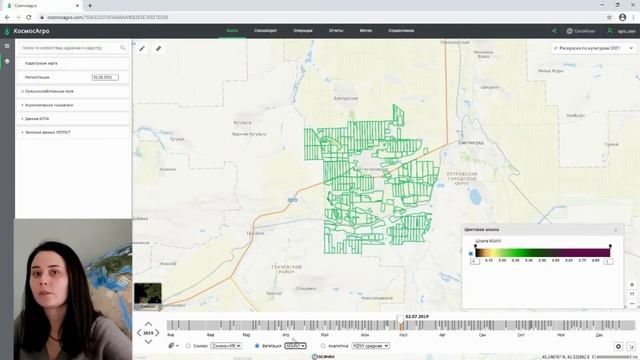The width and height of the screenshot is (640, 360).
Task: Switch to the Отчеты tab
Action: click(336, 31)
